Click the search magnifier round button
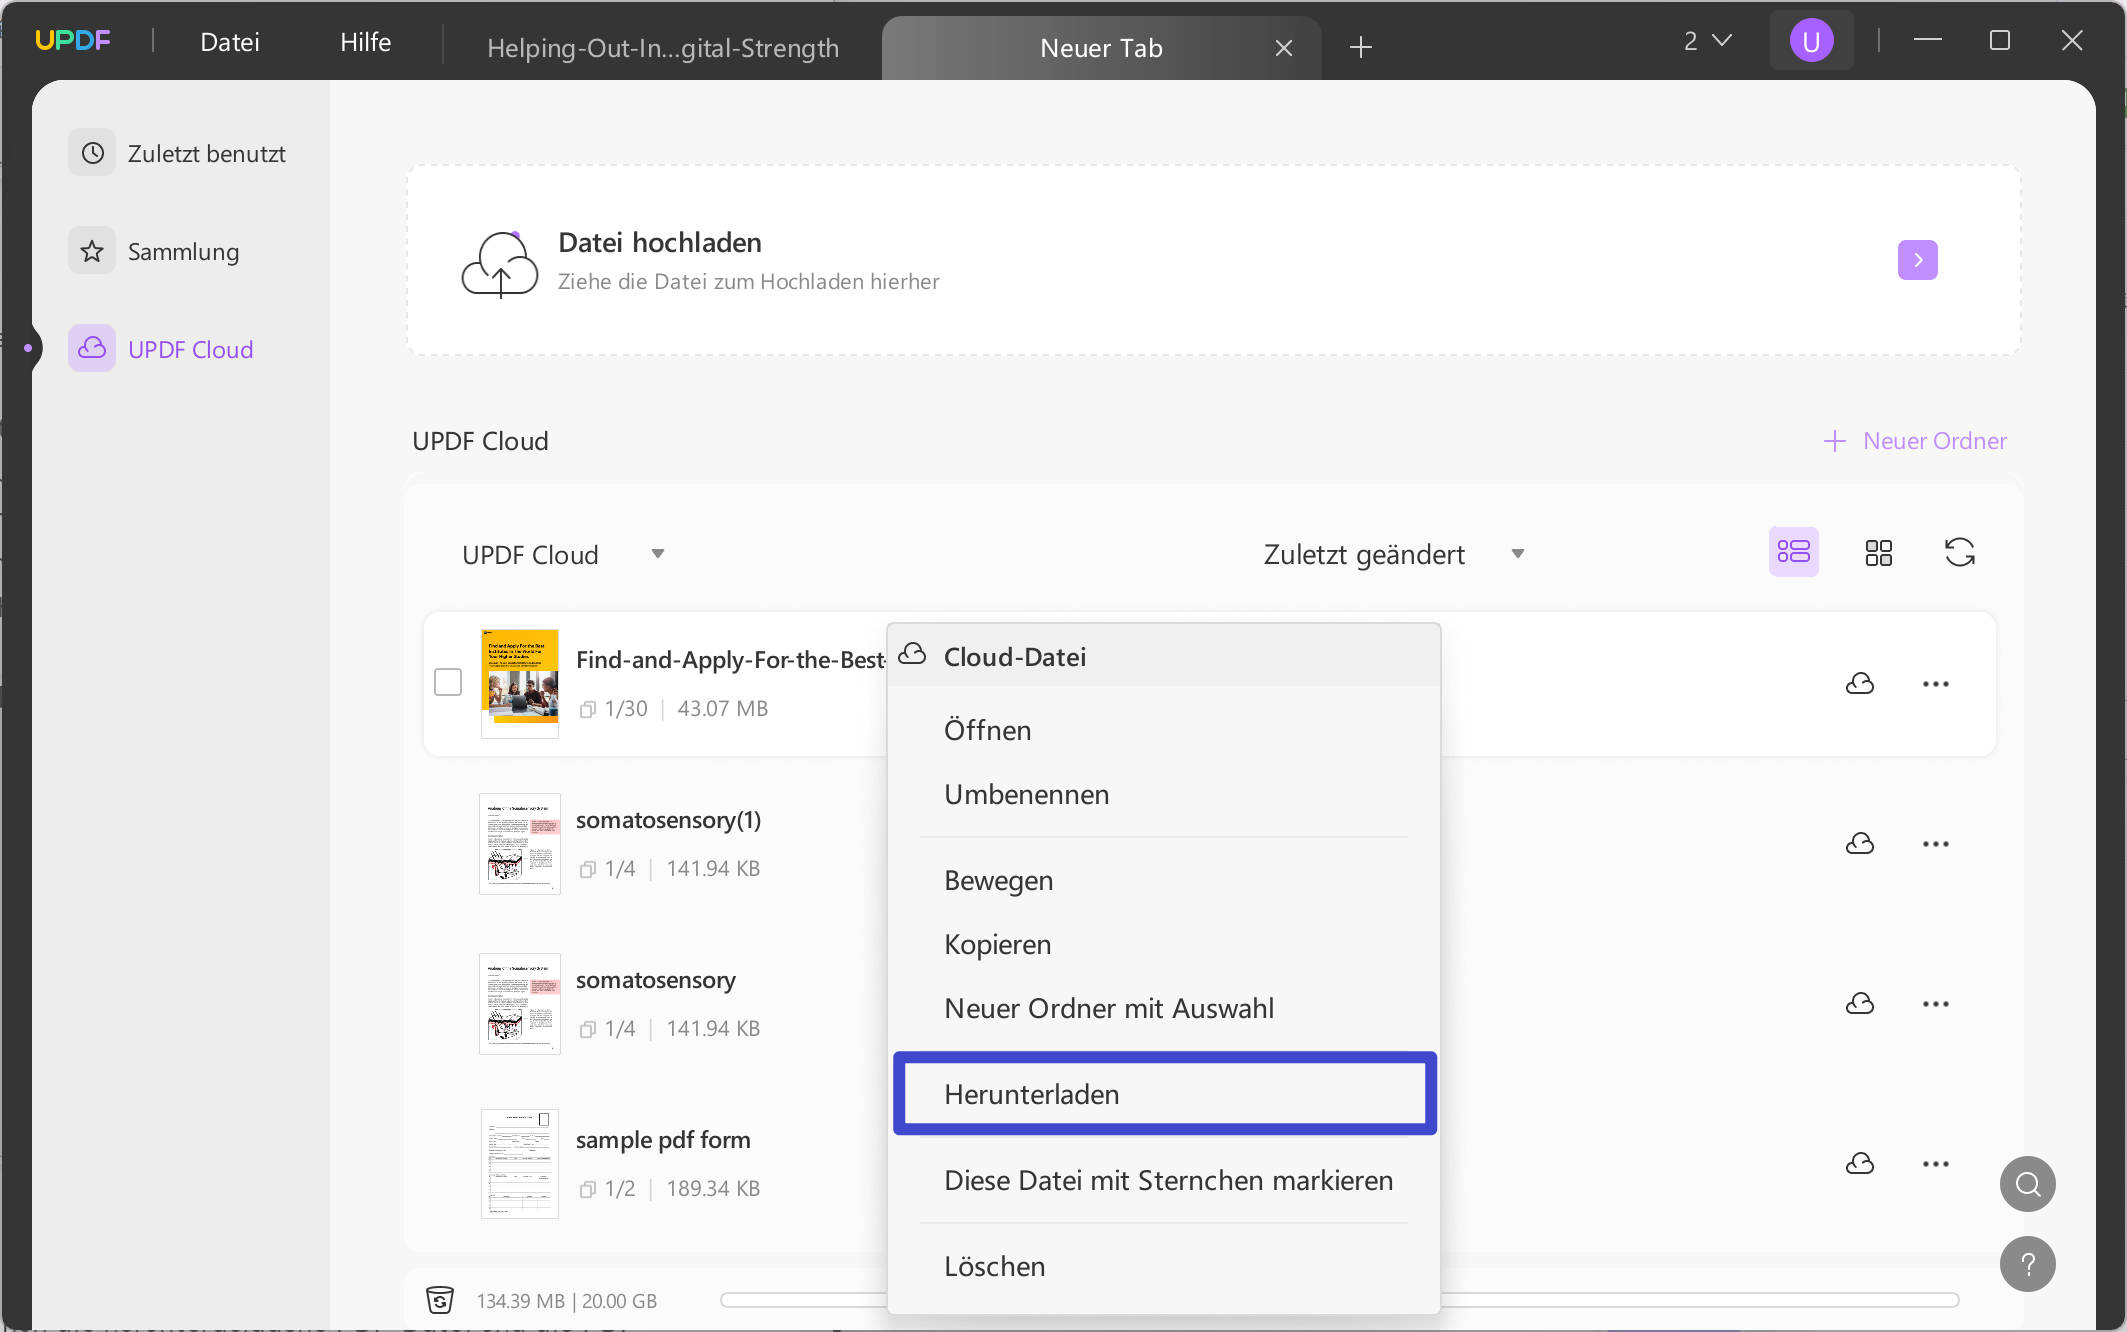2127x1332 pixels. pyautogui.click(x=2027, y=1184)
